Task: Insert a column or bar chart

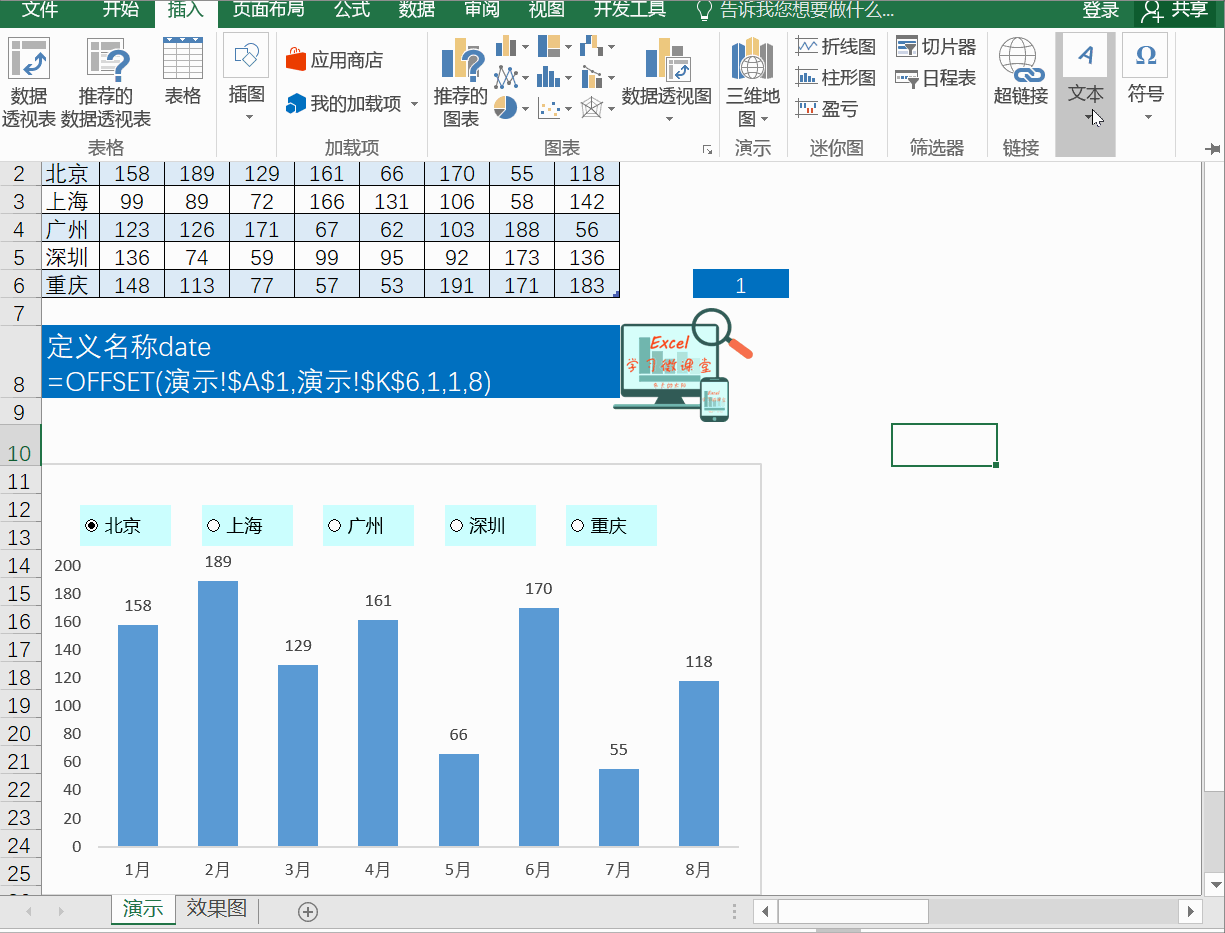Action: [x=512, y=46]
